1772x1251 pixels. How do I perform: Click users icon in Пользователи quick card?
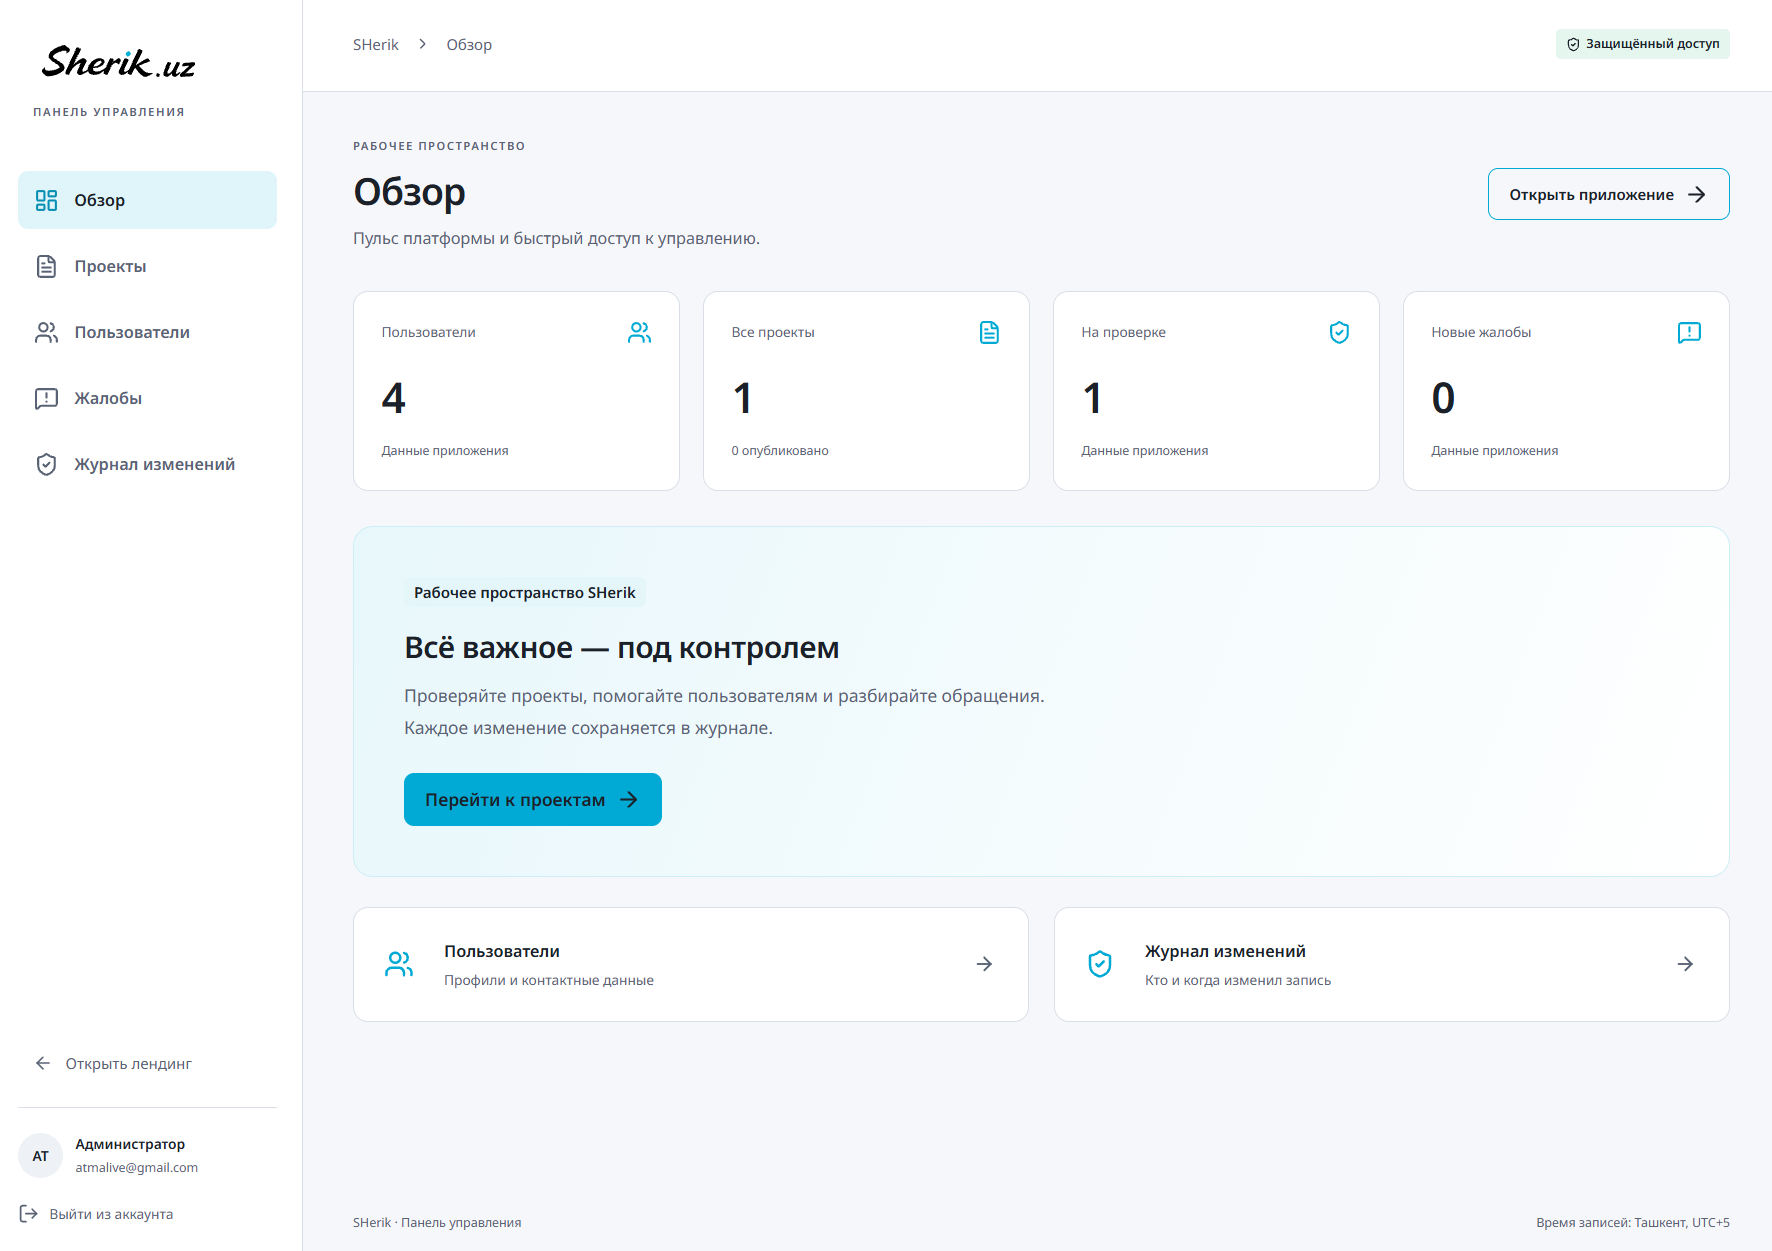[399, 964]
